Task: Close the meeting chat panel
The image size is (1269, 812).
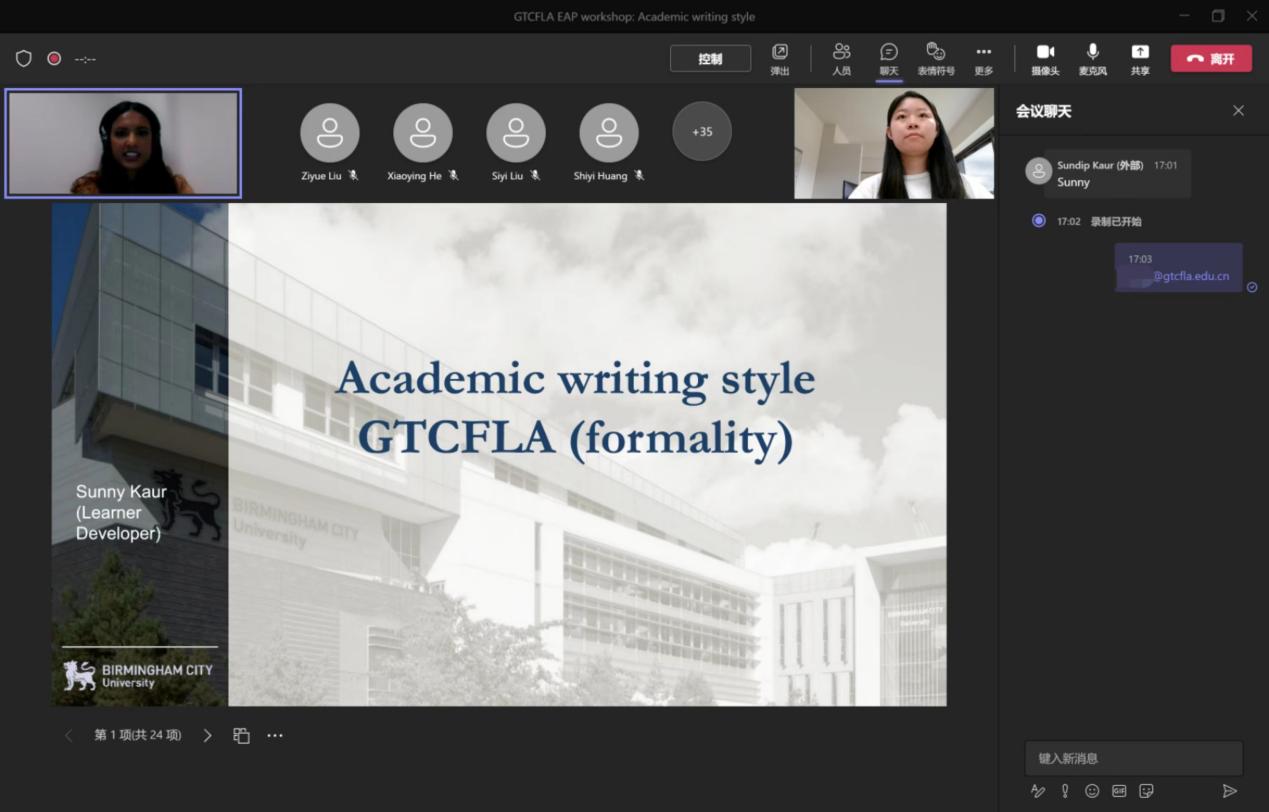Action: coord(1238,111)
